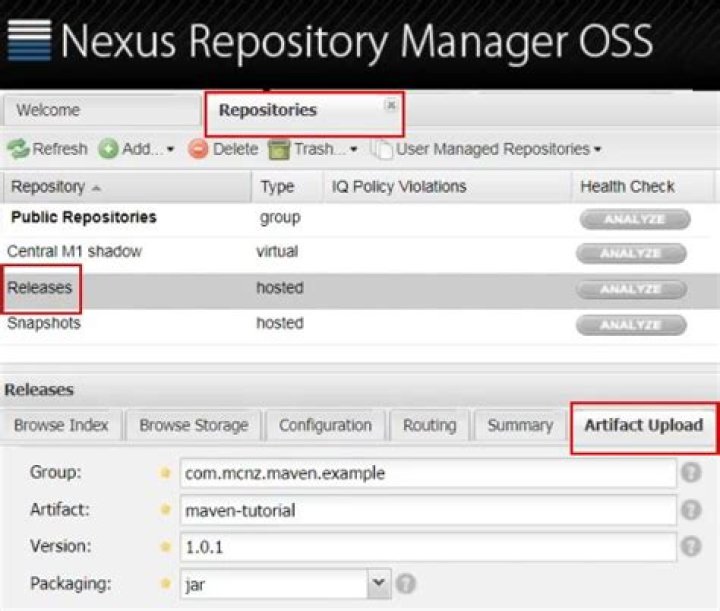Select the Snapshots repository row
The height and width of the screenshot is (611, 720).
[45, 324]
